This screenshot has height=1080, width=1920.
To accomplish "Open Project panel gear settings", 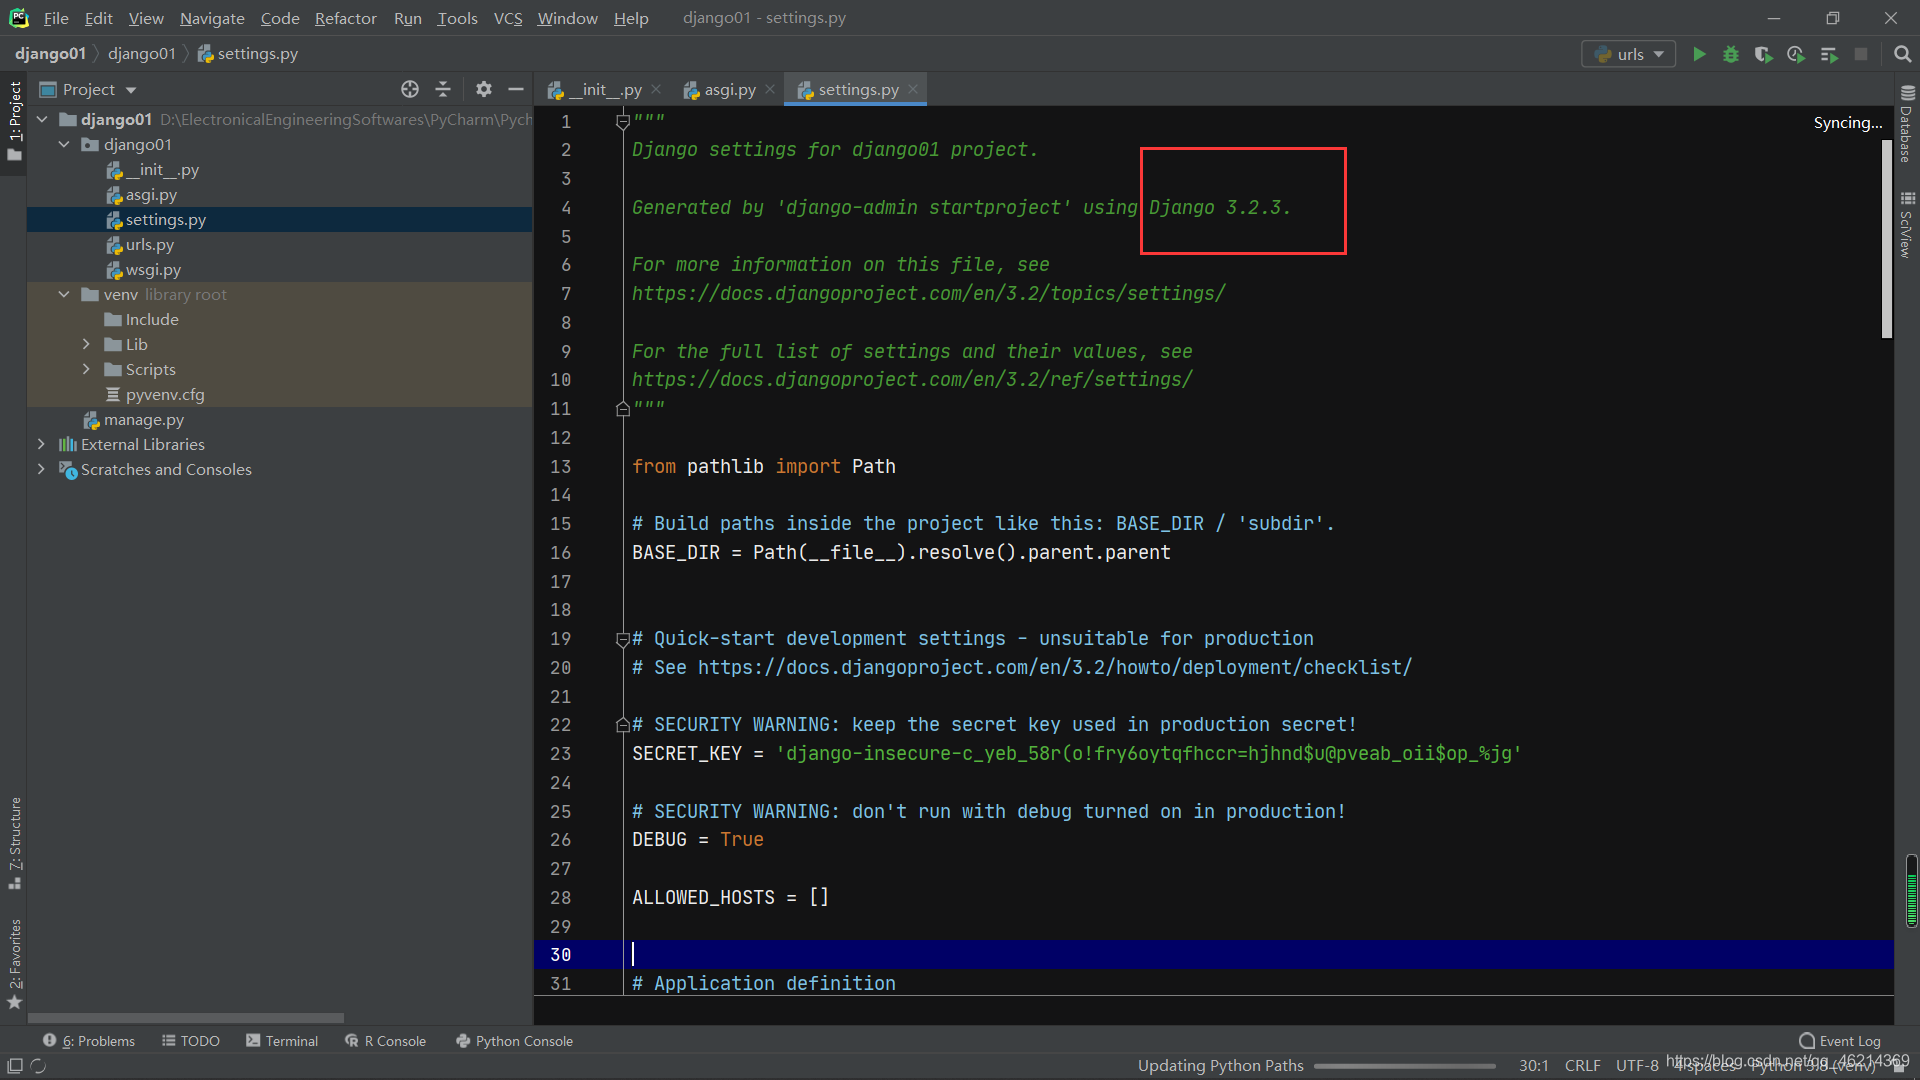I will pyautogui.click(x=484, y=89).
